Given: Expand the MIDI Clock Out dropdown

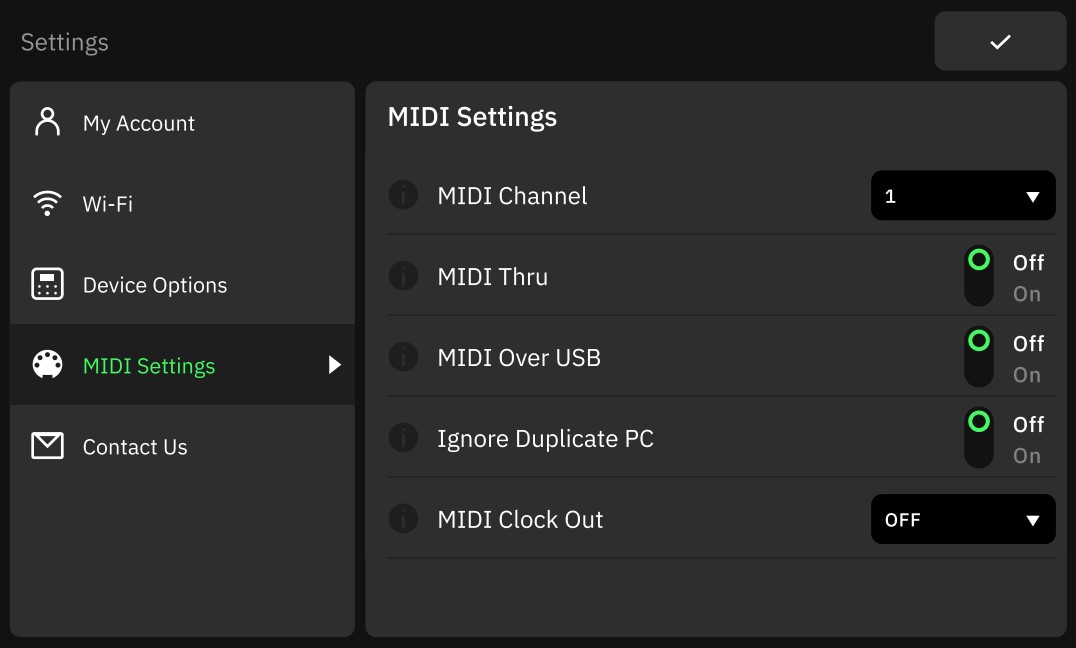Looking at the screenshot, I should coord(963,519).
